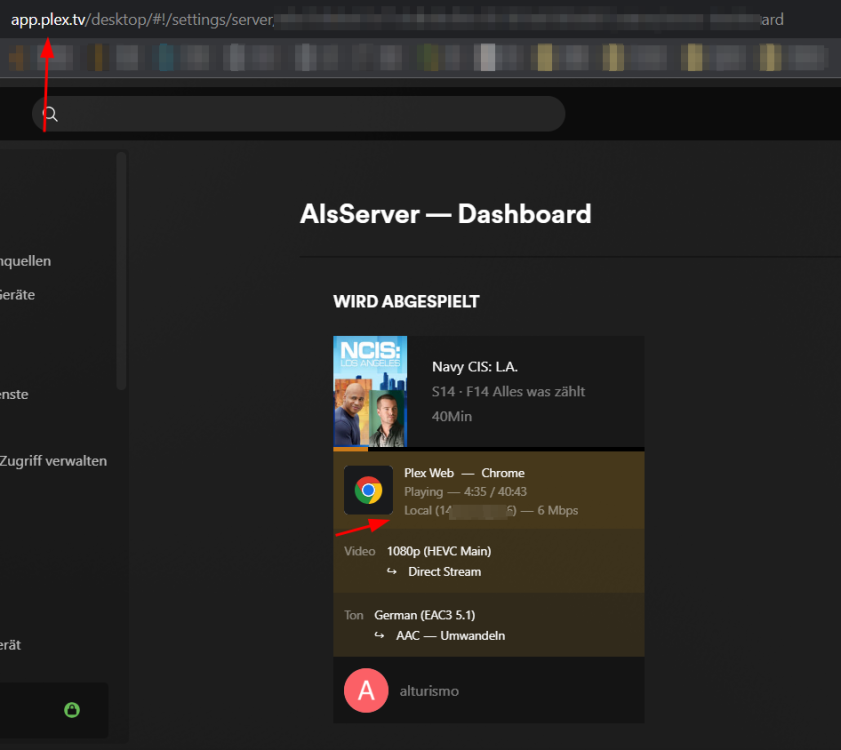Click the search magnifier icon
Image resolution: width=841 pixels, height=750 pixels.
[50, 114]
